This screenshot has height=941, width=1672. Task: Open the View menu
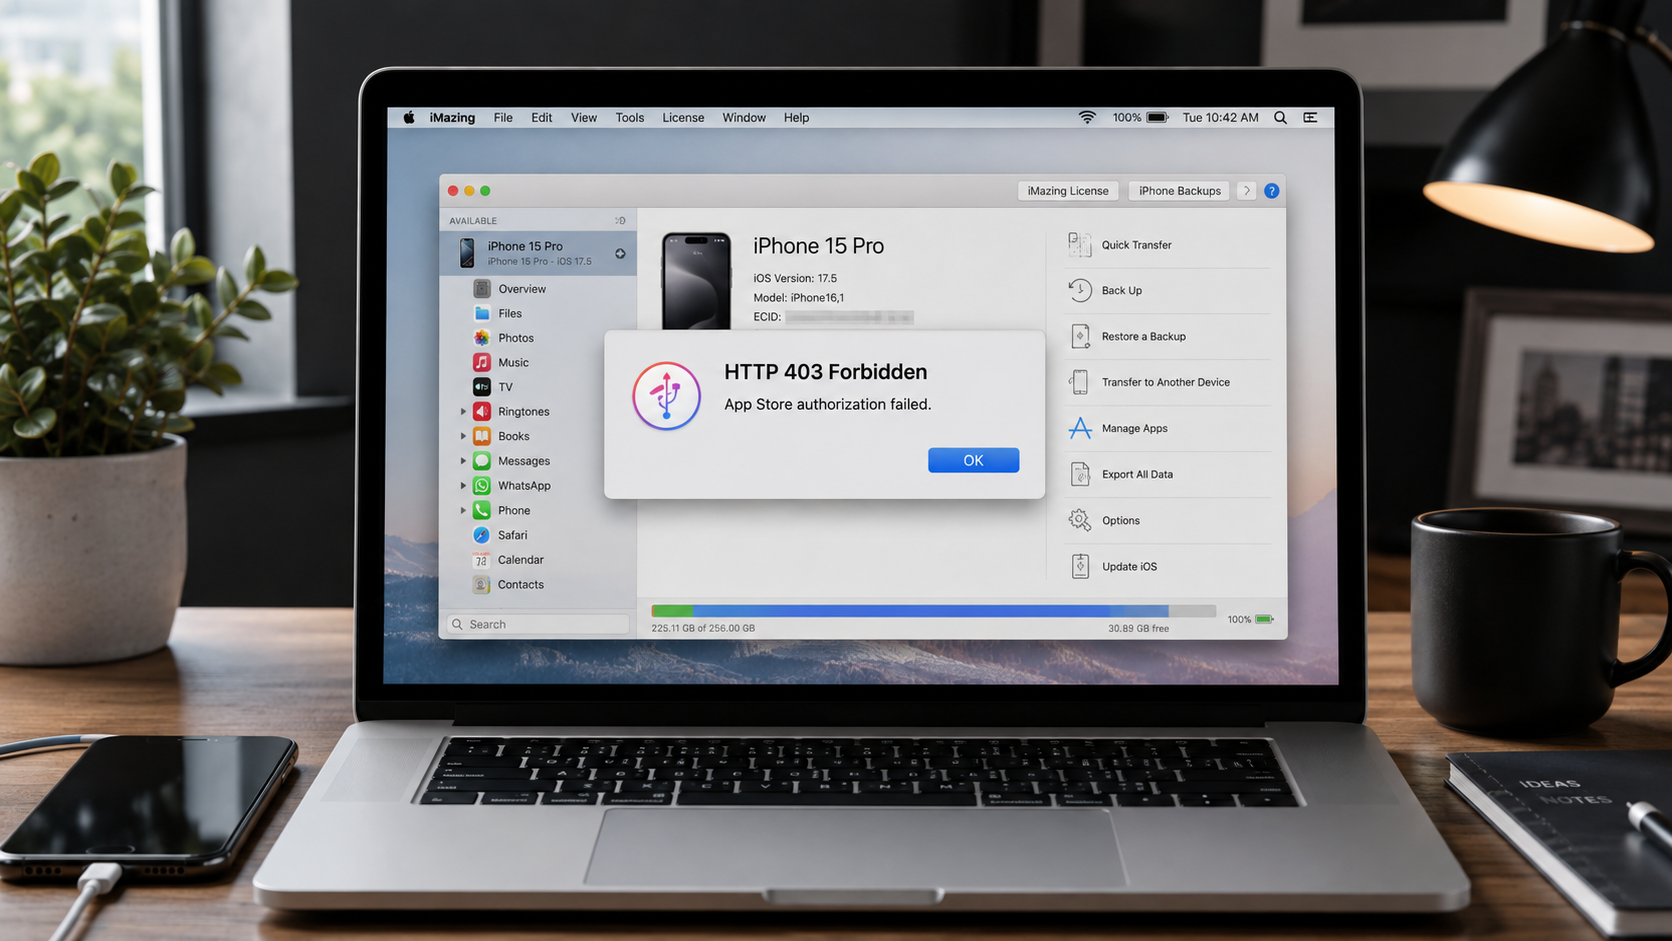584,118
